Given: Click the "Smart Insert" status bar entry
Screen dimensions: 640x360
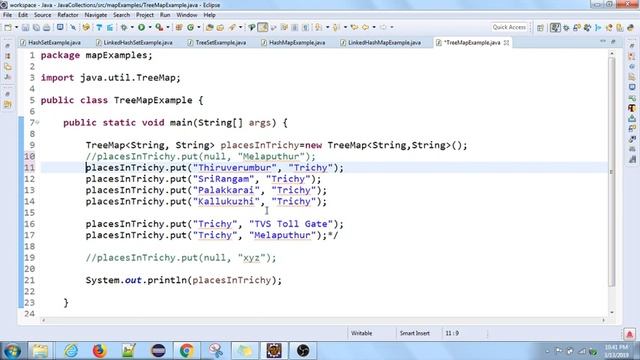Looking at the screenshot, I should [415, 333].
